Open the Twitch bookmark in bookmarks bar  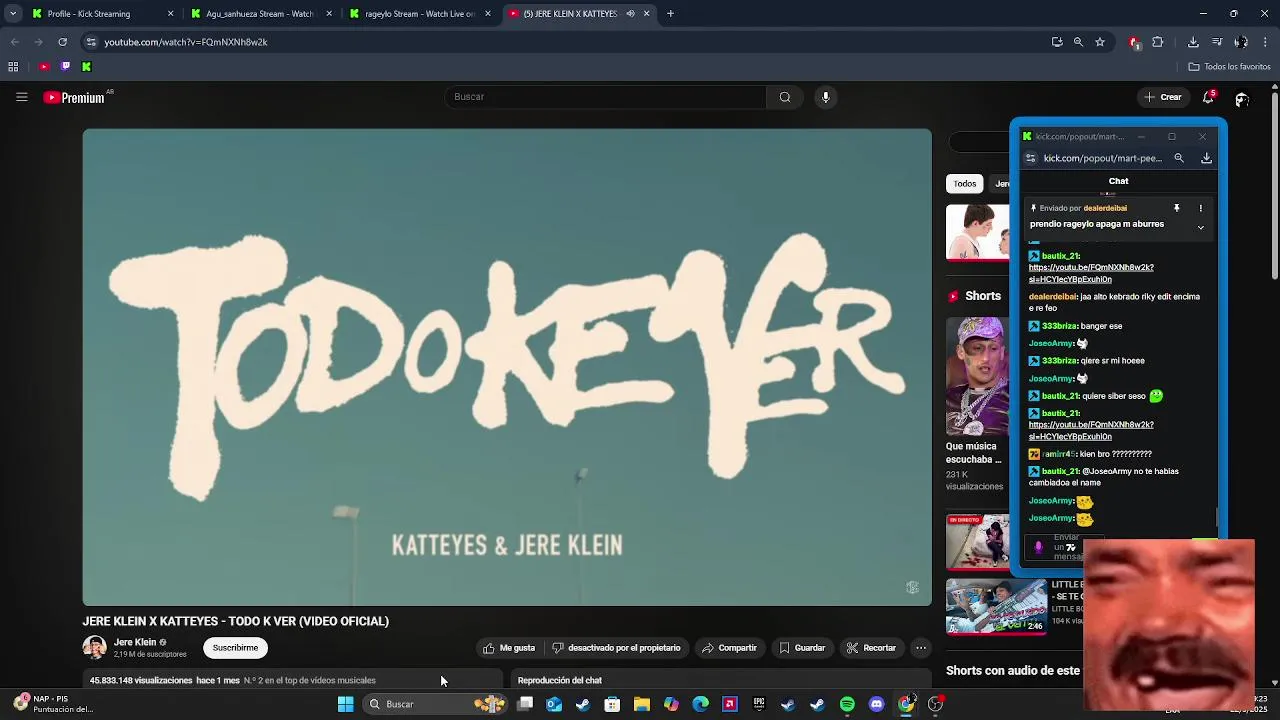point(65,67)
